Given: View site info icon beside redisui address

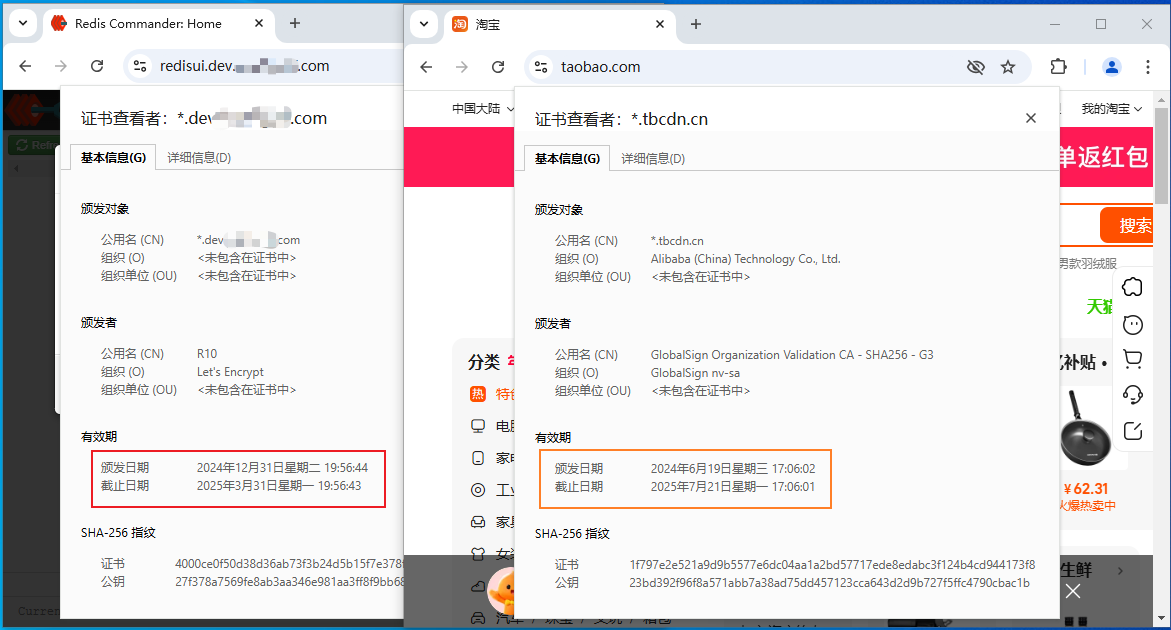Looking at the screenshot, I should (x=140, y=66).
